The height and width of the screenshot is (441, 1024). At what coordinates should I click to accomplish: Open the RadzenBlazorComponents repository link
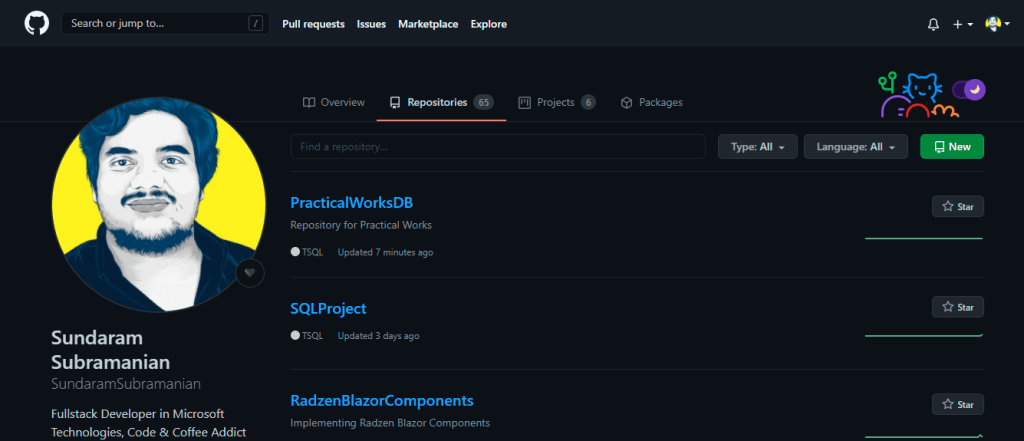click(381, 401)
